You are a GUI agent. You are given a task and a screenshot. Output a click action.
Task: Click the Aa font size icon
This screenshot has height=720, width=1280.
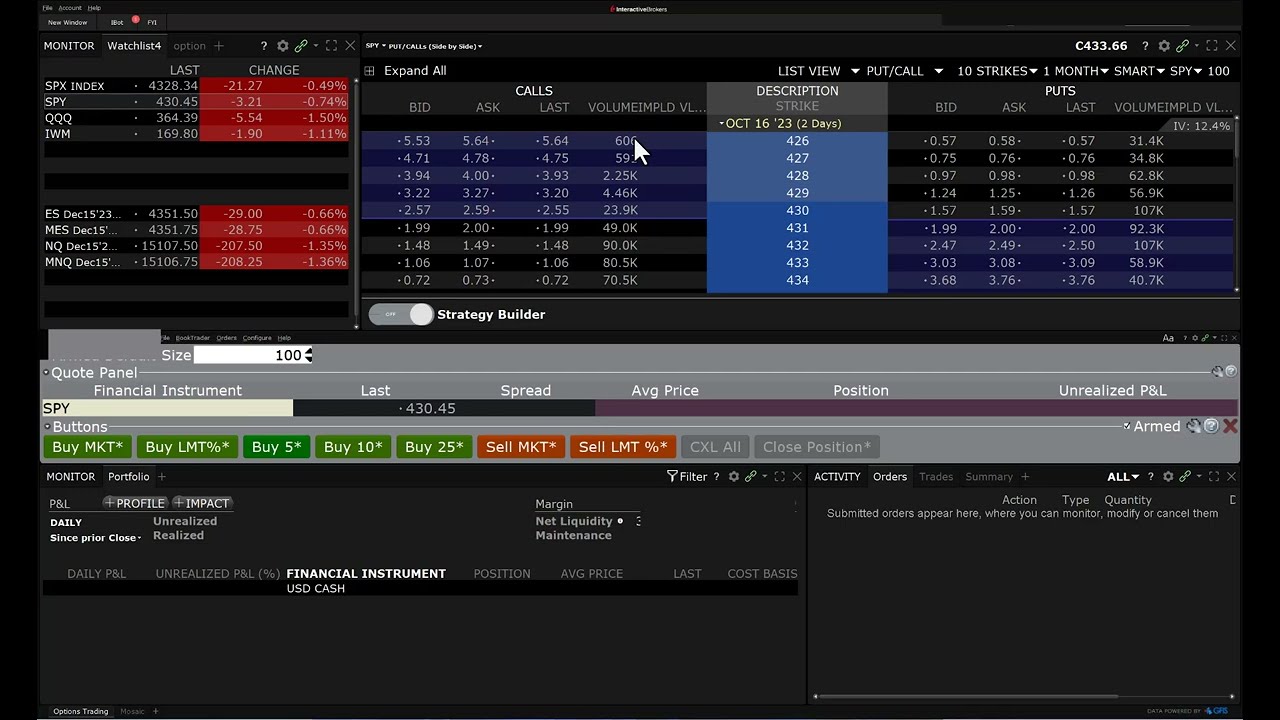1168,338
